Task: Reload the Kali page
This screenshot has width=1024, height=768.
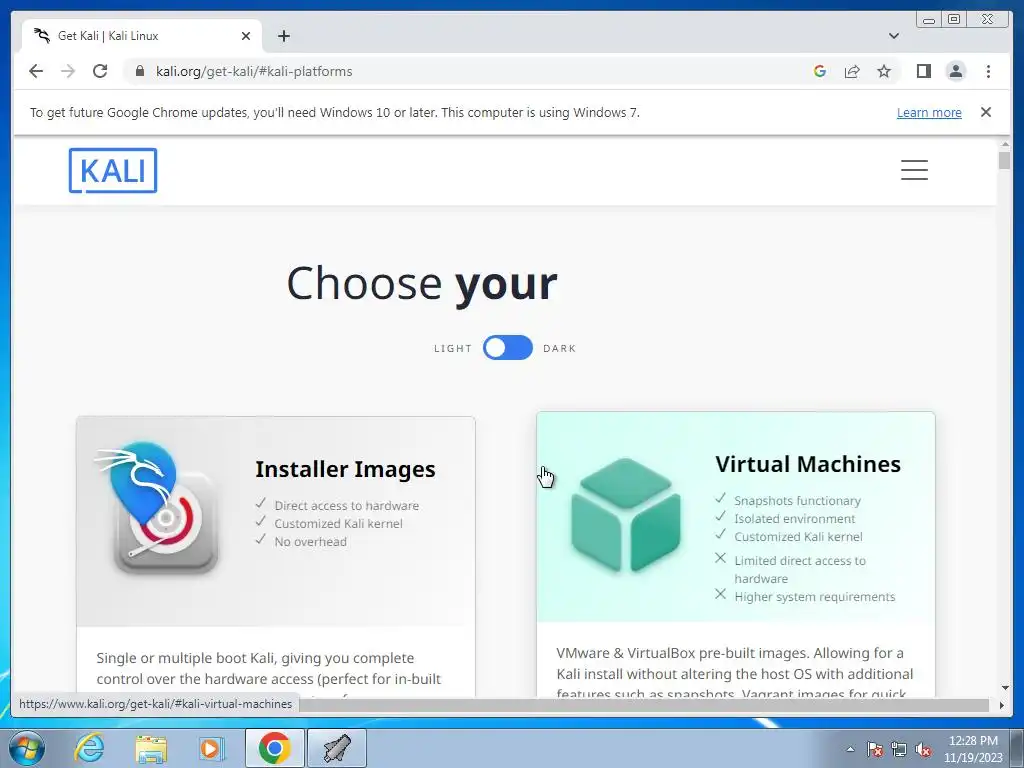Action: tap(100, 71)
